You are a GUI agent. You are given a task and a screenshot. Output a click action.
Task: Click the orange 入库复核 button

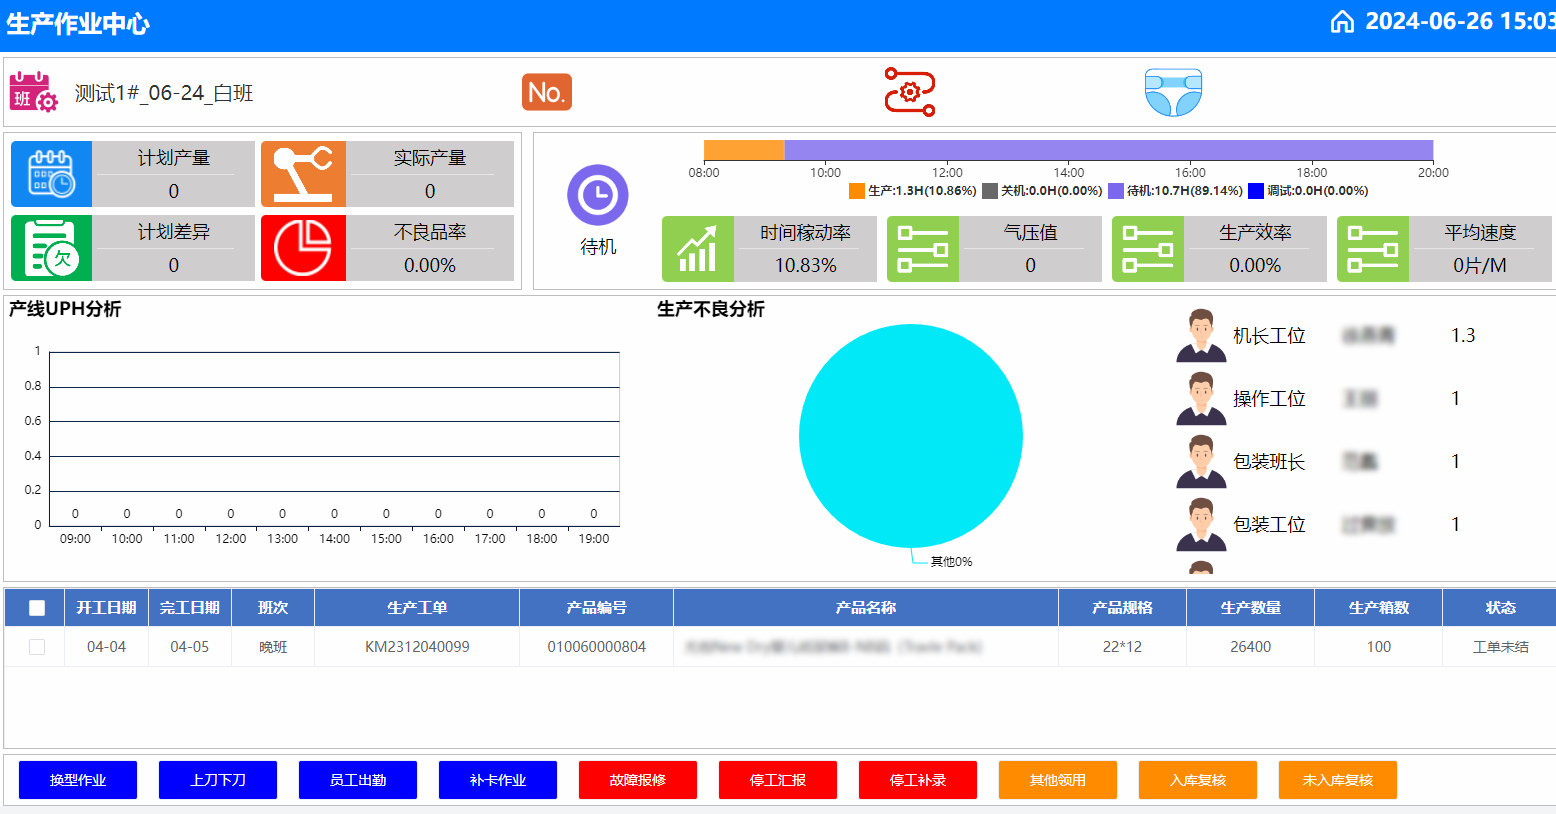[x=1197, y=780]
